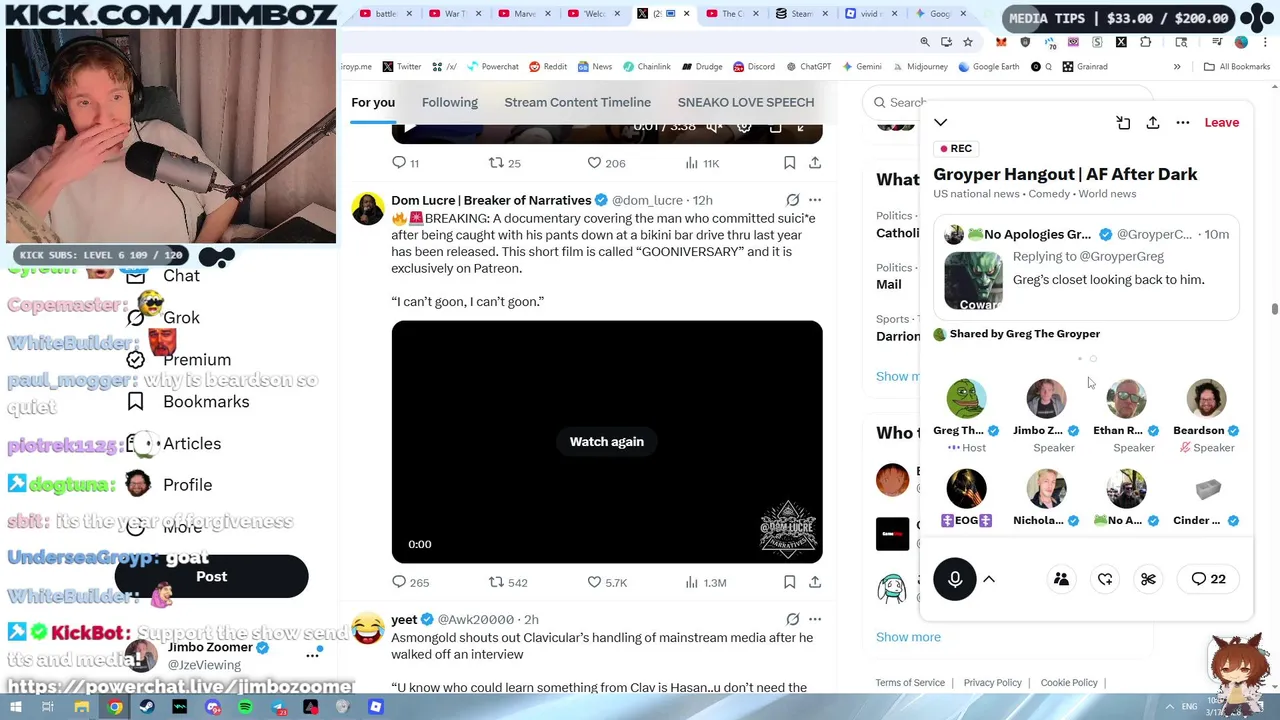Viewport: 1280px width, 720px height.
Task: Send a heart reaction in the Space
Action: [x=1105, y=579]
